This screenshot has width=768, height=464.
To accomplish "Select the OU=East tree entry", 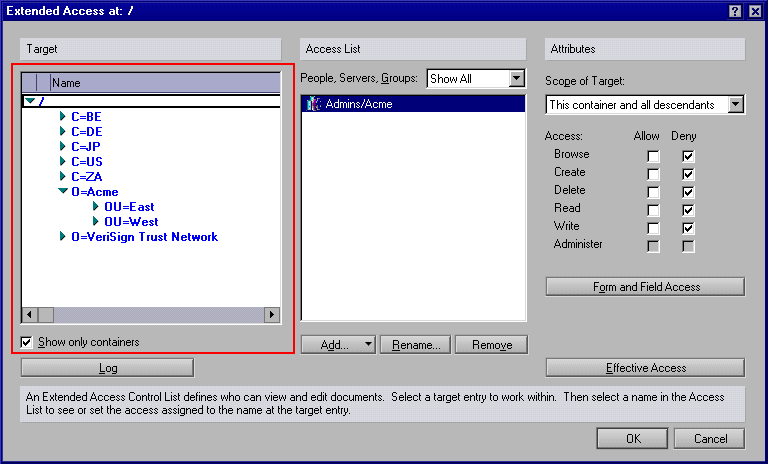I will [129, 207].
